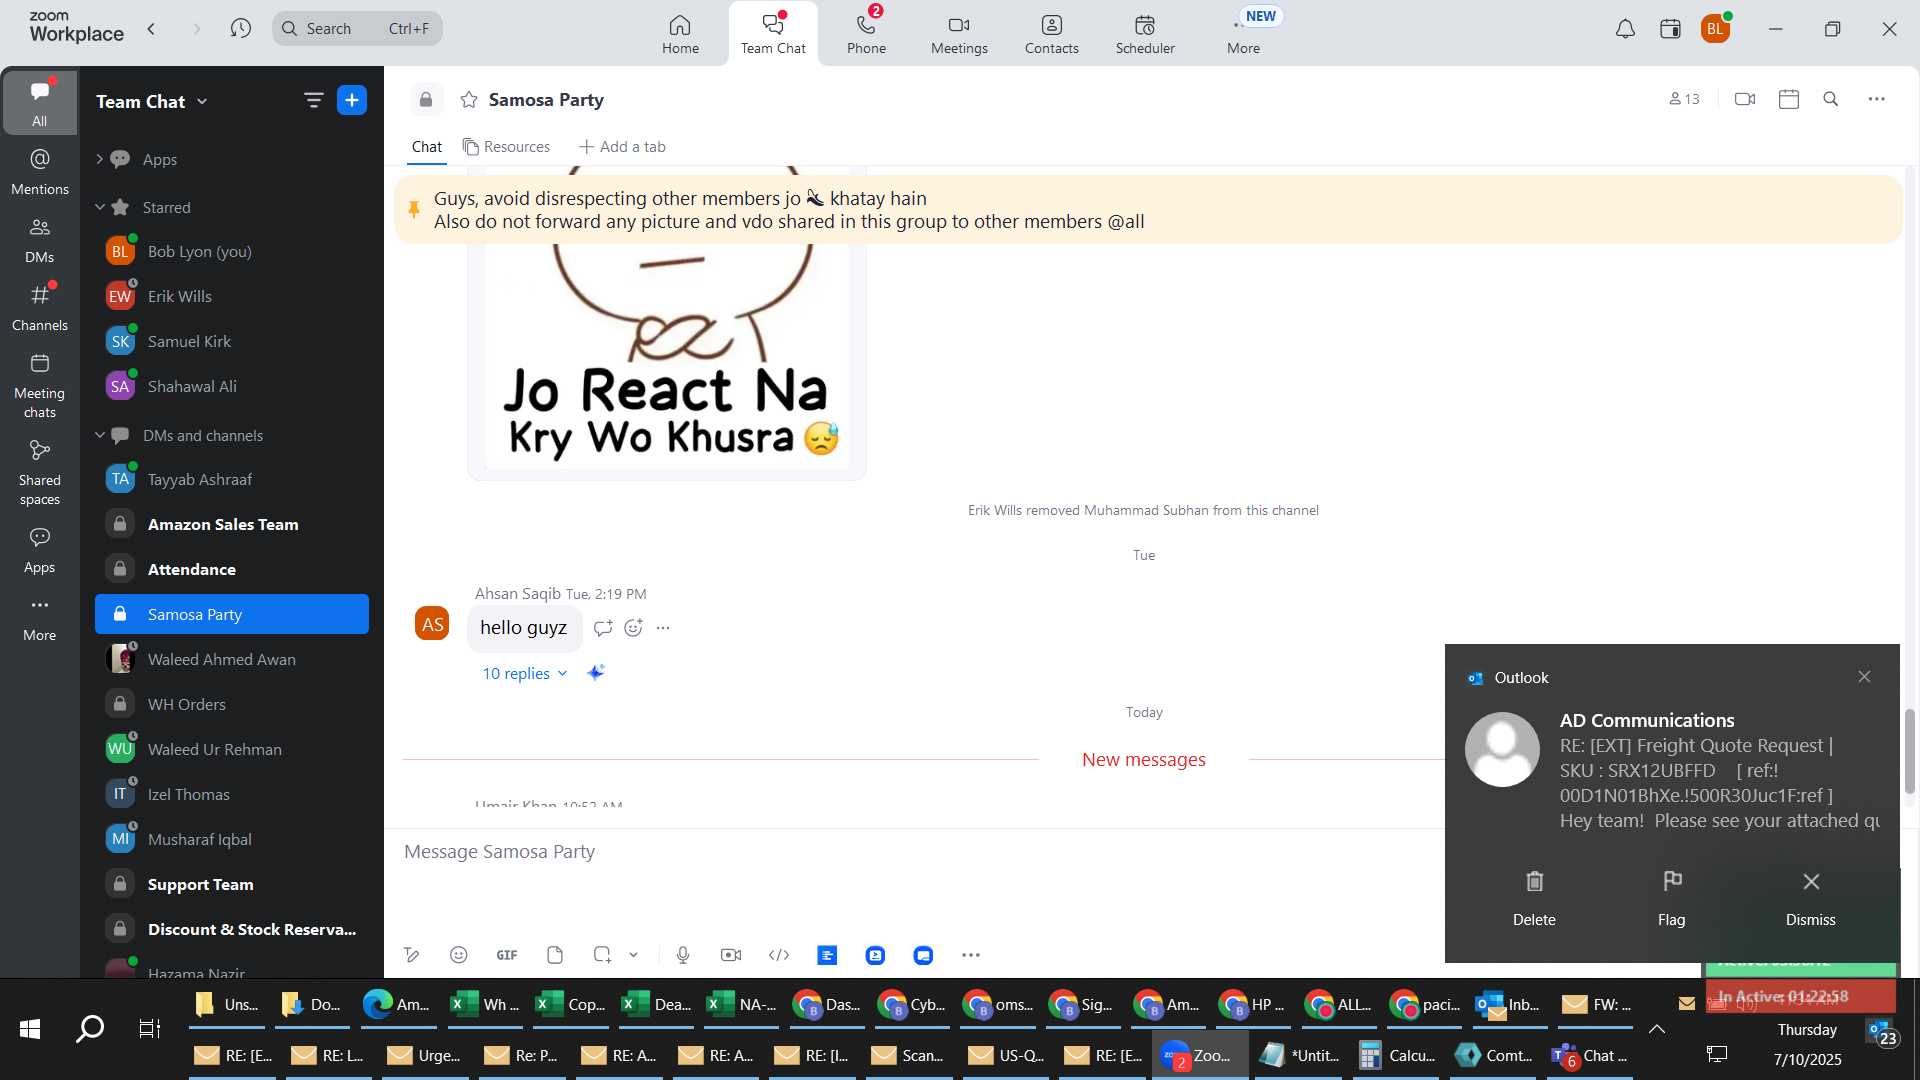Star the Samosa Party channel
Screen dimensions: 1920x1080
click(x=469, y=100)
